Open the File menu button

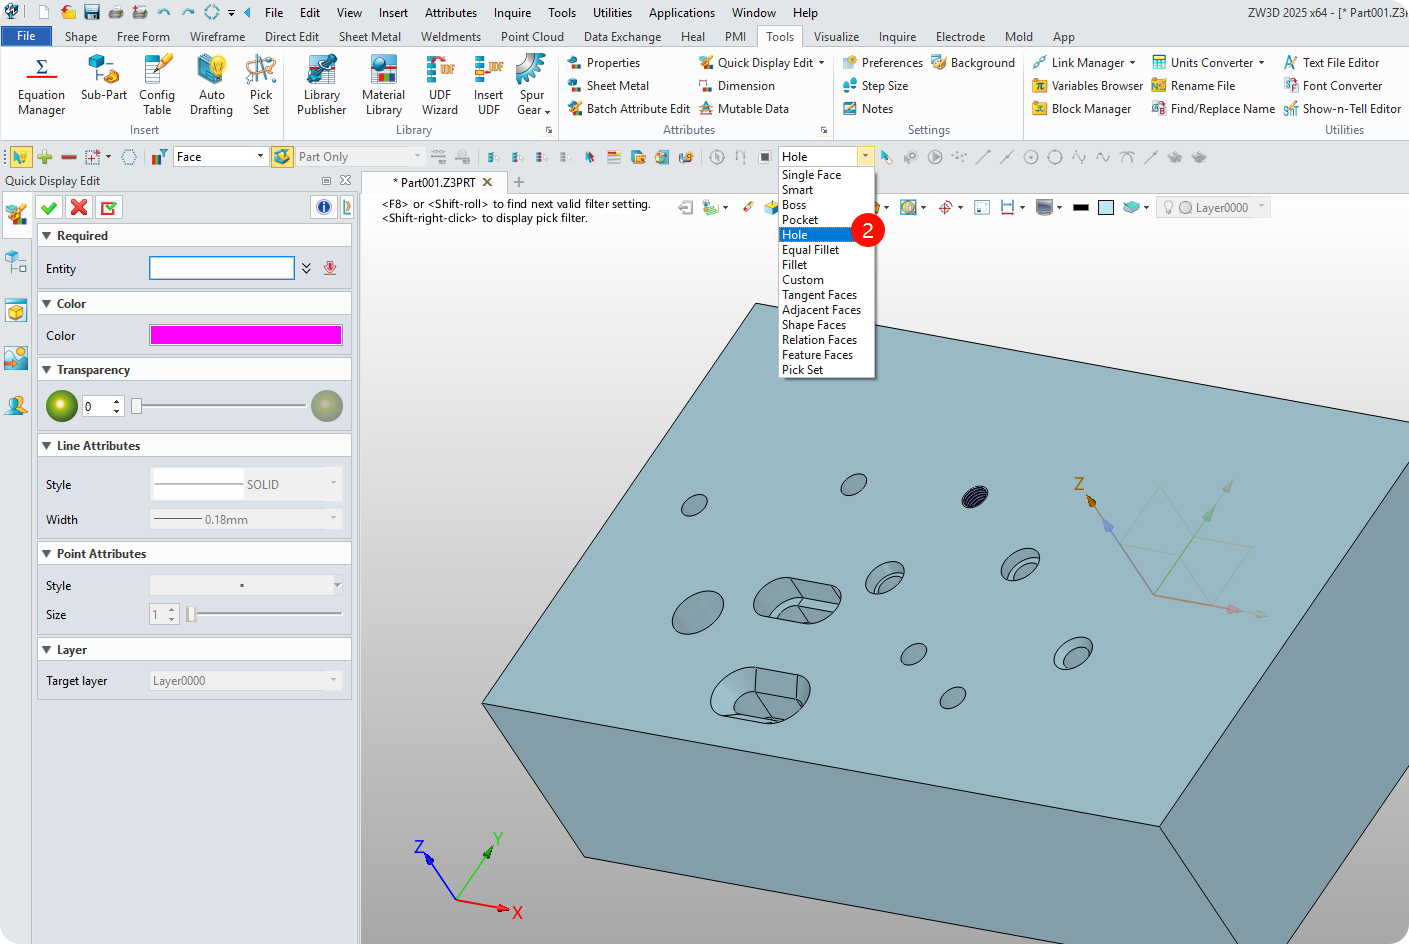[26, 36]
